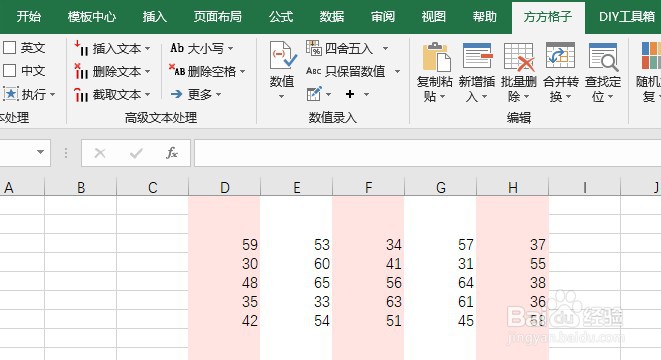Screen dimensions: 661x360
Task: Click the formula bar confirm checkmark icon
Action: (136, 153)
